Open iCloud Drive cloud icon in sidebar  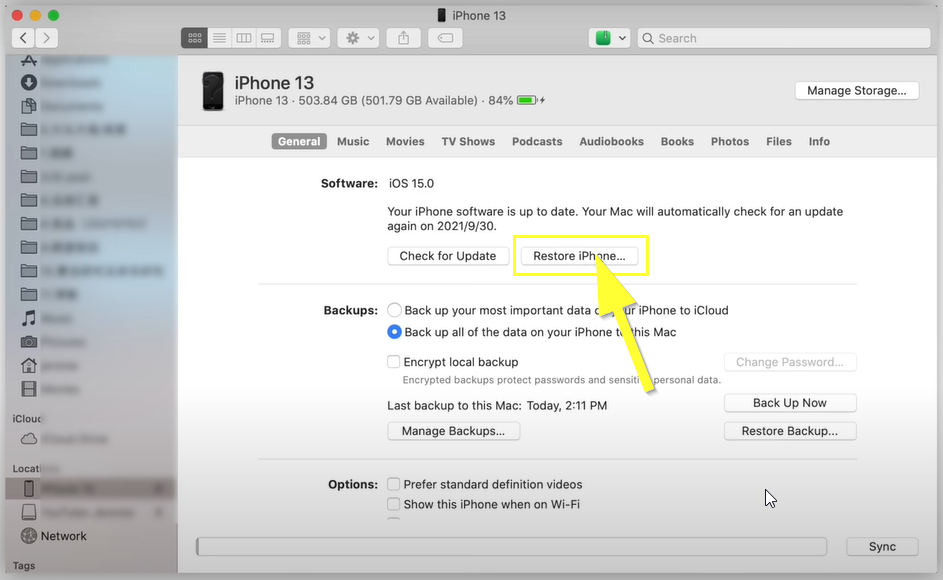(x=29, y=439)
